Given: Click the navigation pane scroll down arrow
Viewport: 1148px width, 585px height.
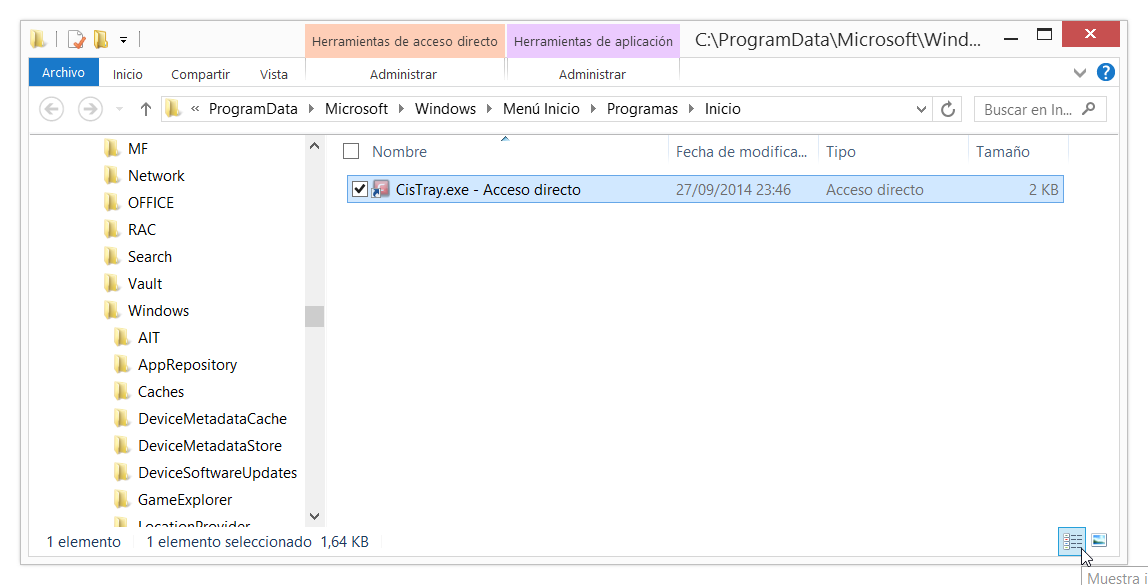Looking at the screenshot, I should (x=315, y=516).
